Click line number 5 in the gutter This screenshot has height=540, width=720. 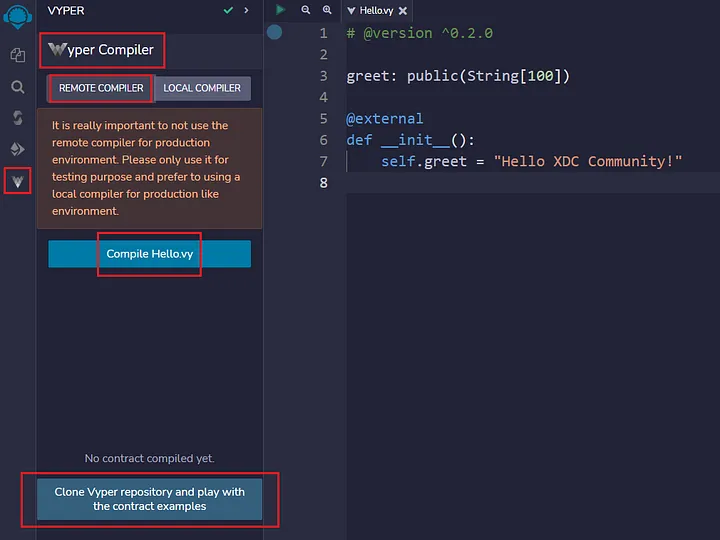pyautogui.click(x=322, y=118)
